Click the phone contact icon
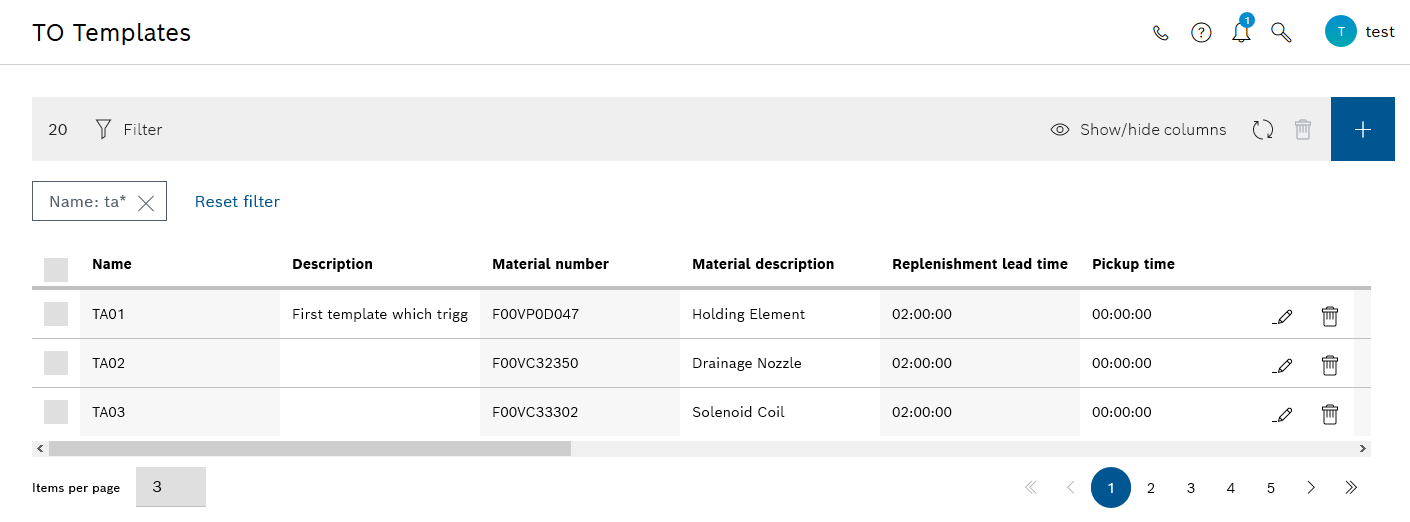The image size is (1410, 522). tap(1161, 32)
